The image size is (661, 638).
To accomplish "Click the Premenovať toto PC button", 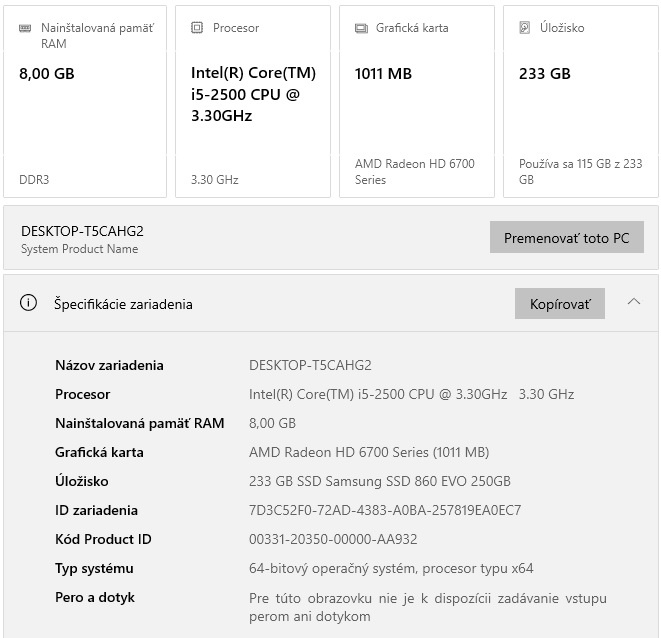I will (566, 238).
